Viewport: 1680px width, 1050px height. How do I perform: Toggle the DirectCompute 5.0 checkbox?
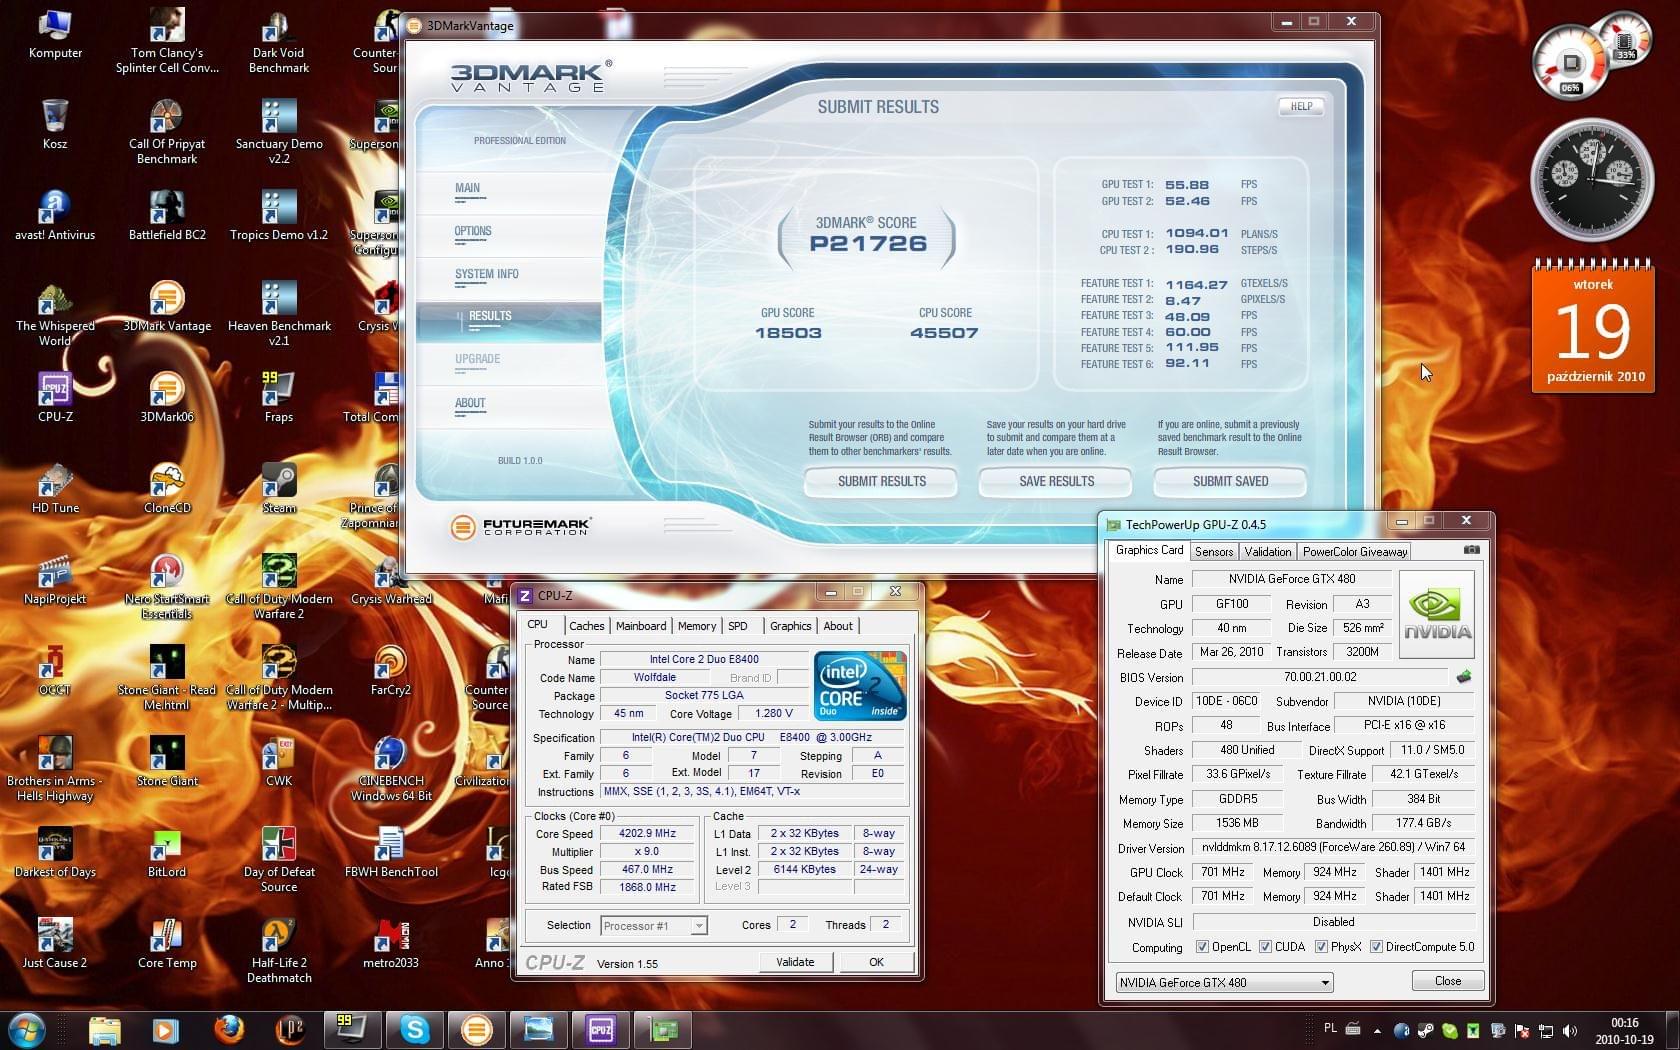coord(1376,947)
